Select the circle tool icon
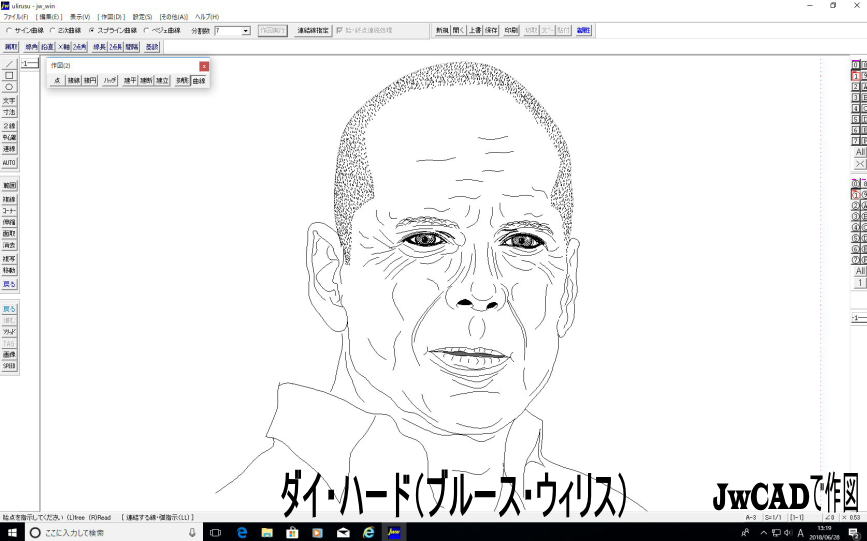Image resolution: width=867 pixels, height=541 pixels. [9, 87]
